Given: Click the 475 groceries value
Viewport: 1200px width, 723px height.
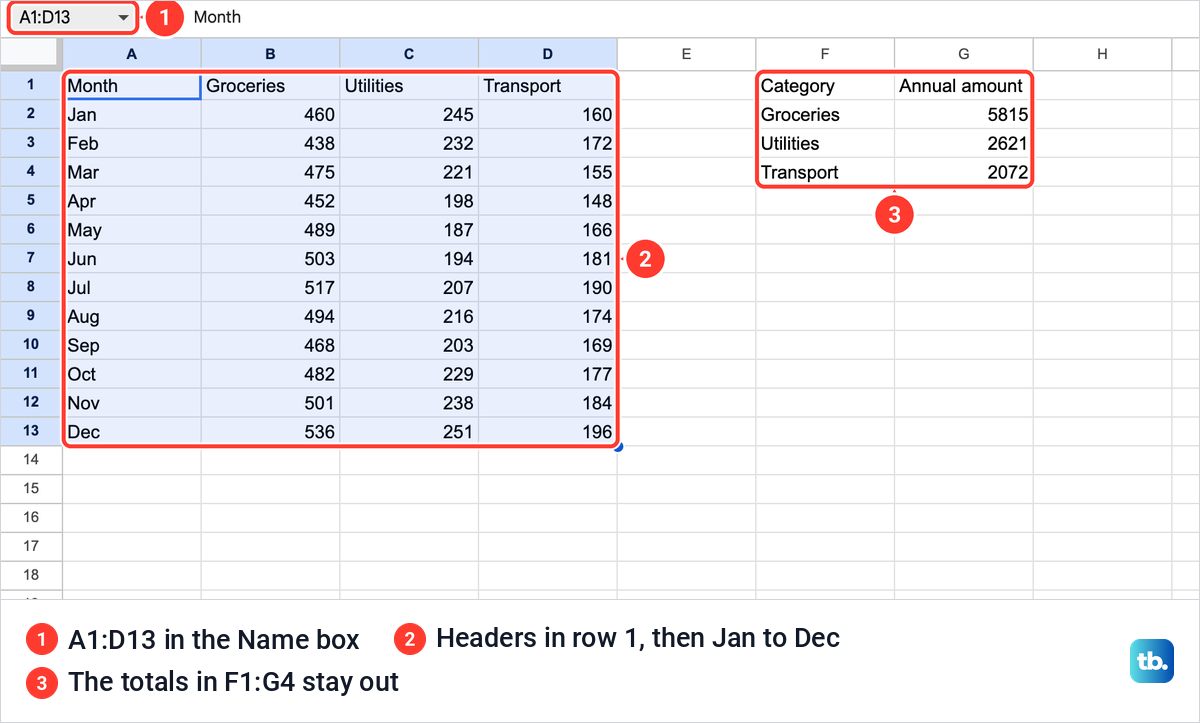Looking at the screenshot, I should click(x=270, y=173).
